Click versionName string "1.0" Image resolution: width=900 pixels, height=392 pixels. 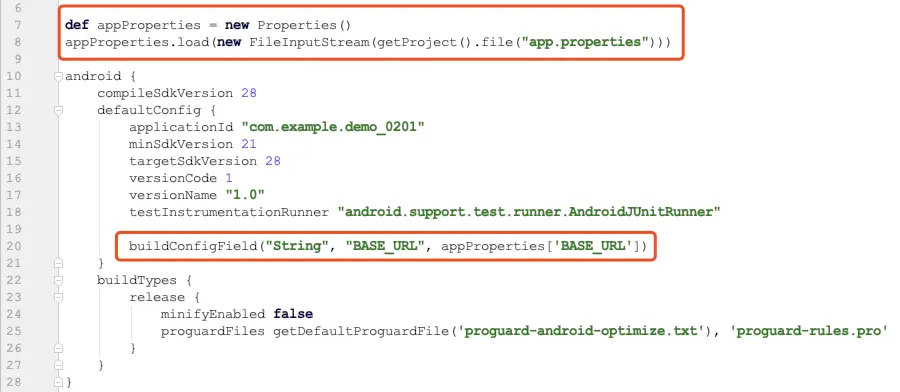click(245, 195)
